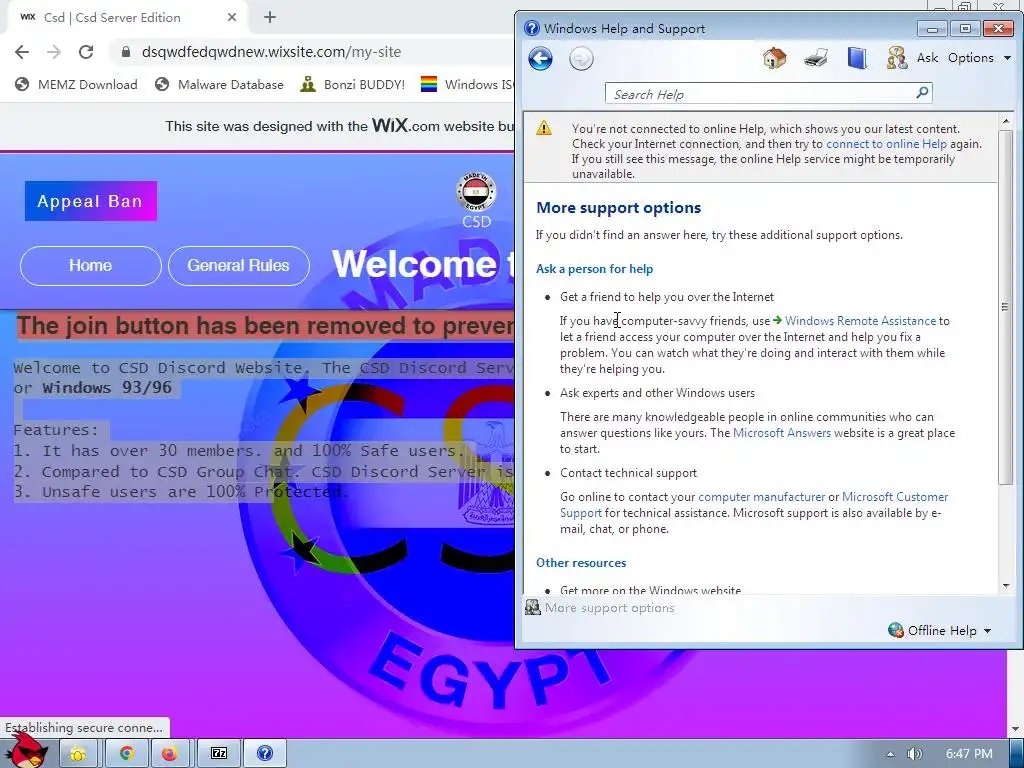Click the Welcome heading on Csd site
This screenshot has width=1024, height=768.
(423, 264)
